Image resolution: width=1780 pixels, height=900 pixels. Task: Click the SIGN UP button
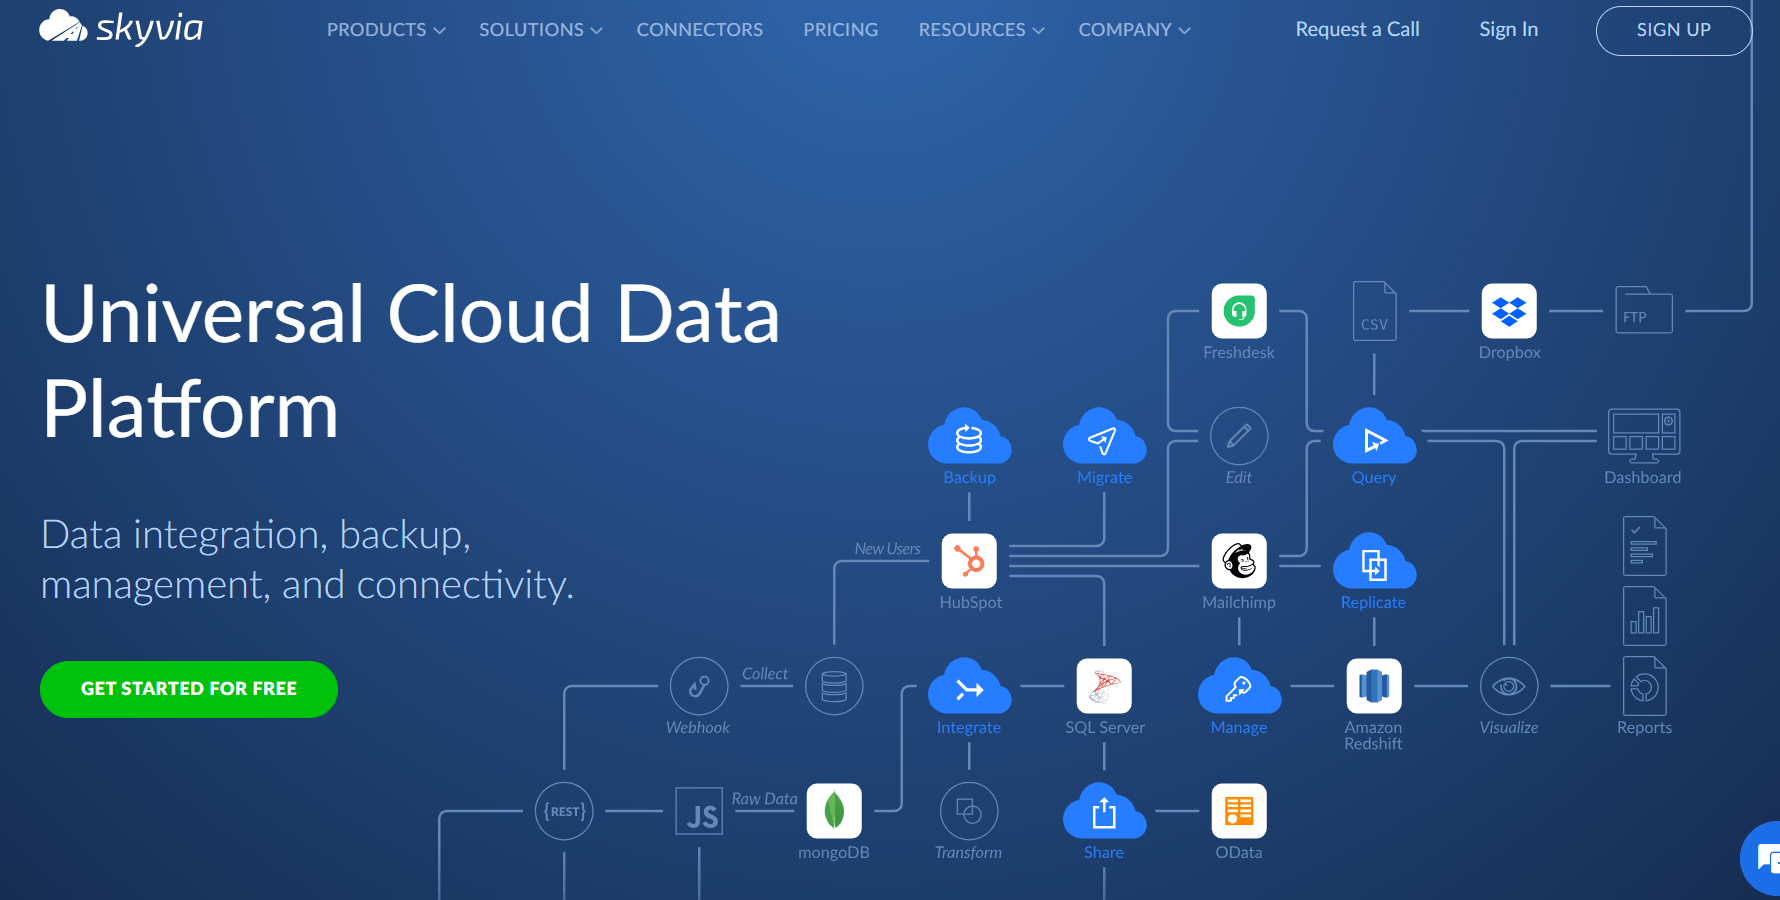[x=1673, y=30]
